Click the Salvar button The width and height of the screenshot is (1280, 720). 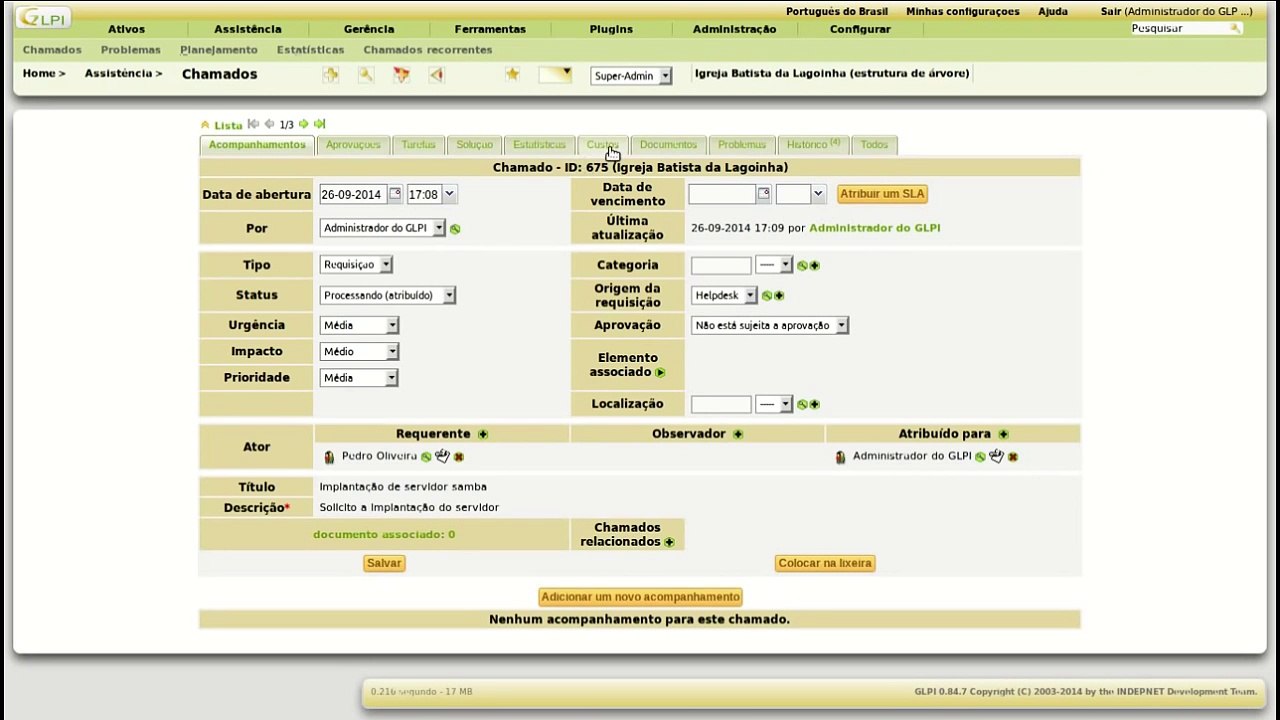tap(384, 563)
